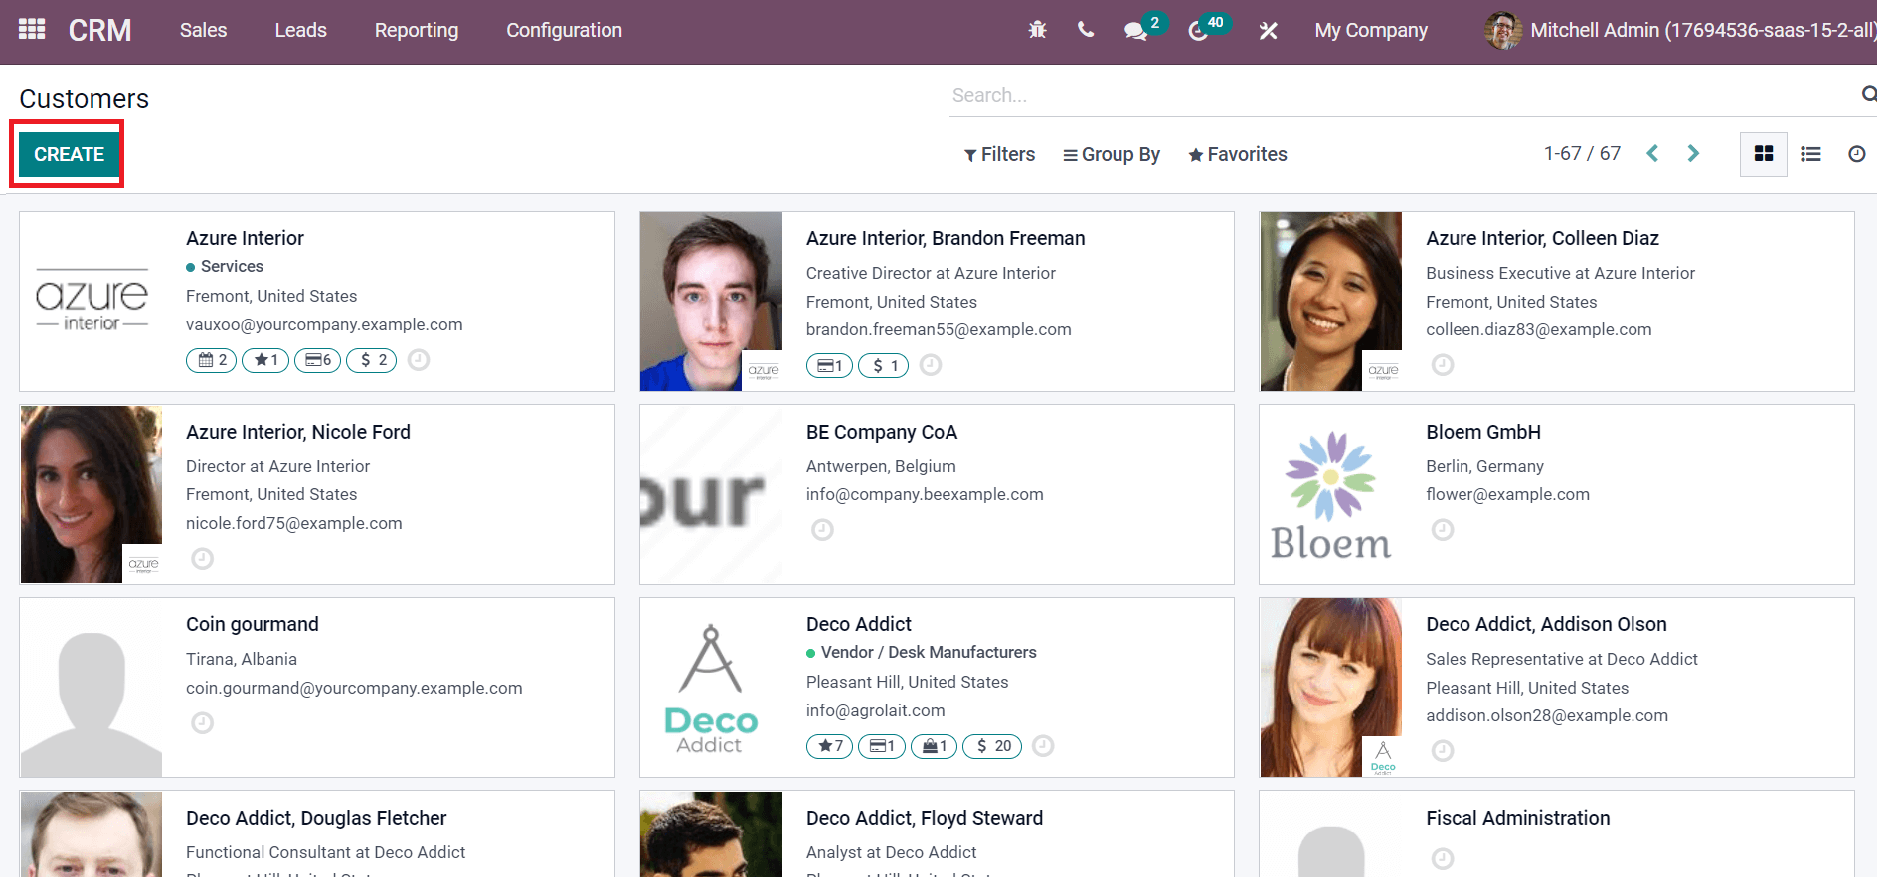Click the tools cross icon in navbar
The image size is (1877, 877).
click(1269, 31)
